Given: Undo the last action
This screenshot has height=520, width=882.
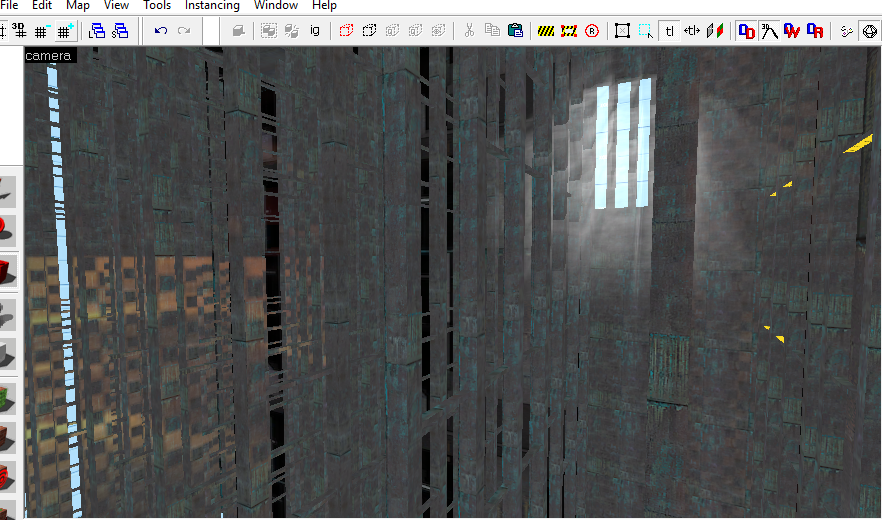Looking at the screenshot, I should (x=161, y=30).
